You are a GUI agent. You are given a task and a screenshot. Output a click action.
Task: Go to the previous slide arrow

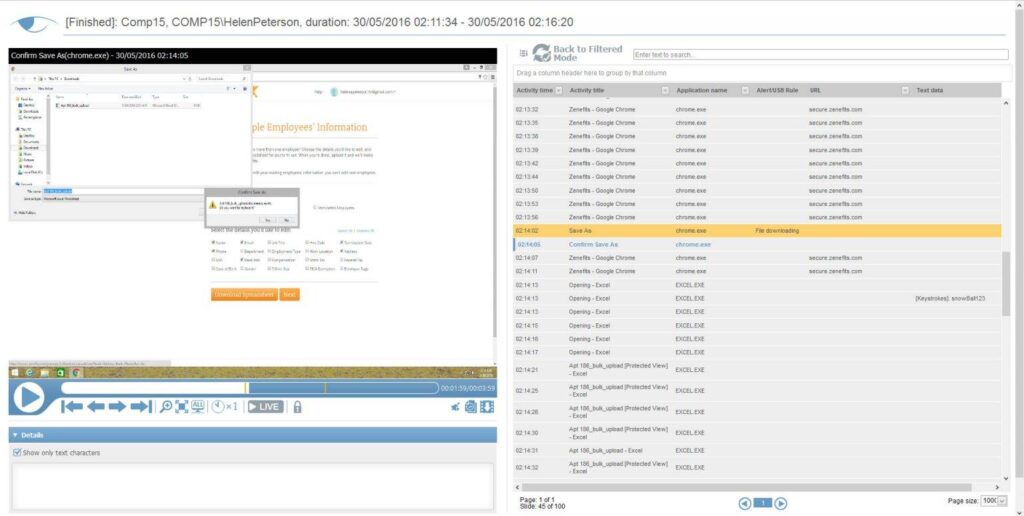(95, 406)
